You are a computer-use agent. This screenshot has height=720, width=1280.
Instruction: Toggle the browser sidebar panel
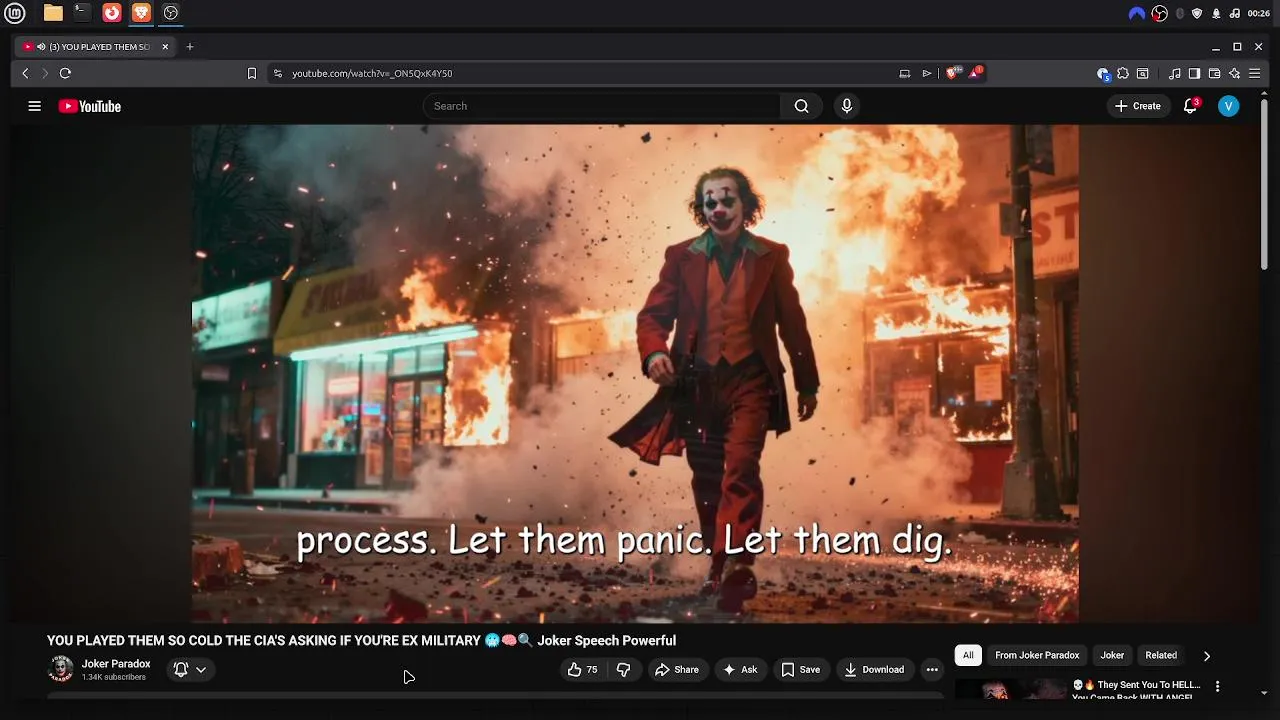click(x=1194, y=73)
